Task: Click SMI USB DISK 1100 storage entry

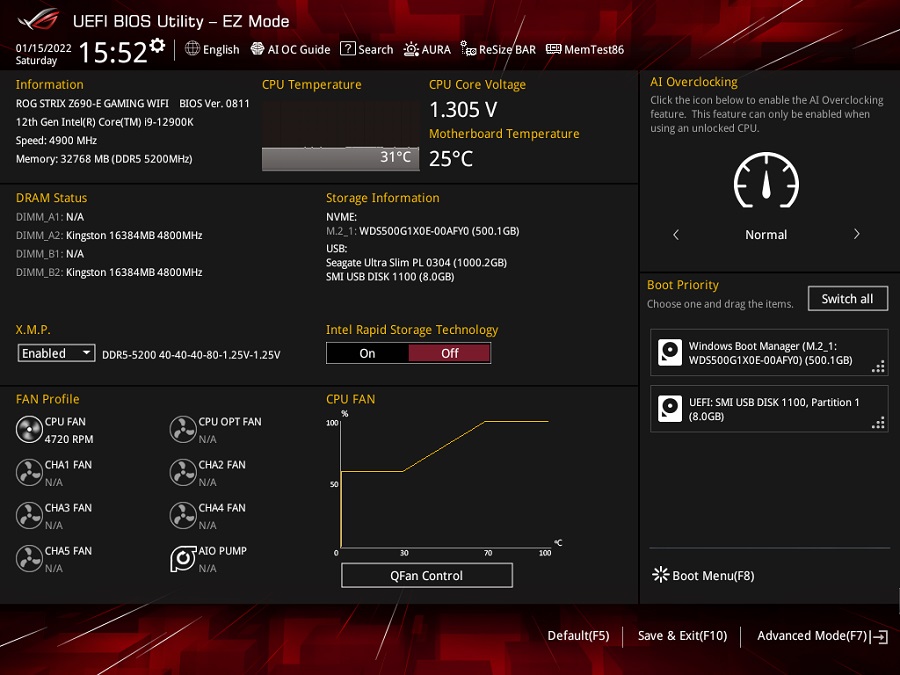Action: tap(390, 277)
